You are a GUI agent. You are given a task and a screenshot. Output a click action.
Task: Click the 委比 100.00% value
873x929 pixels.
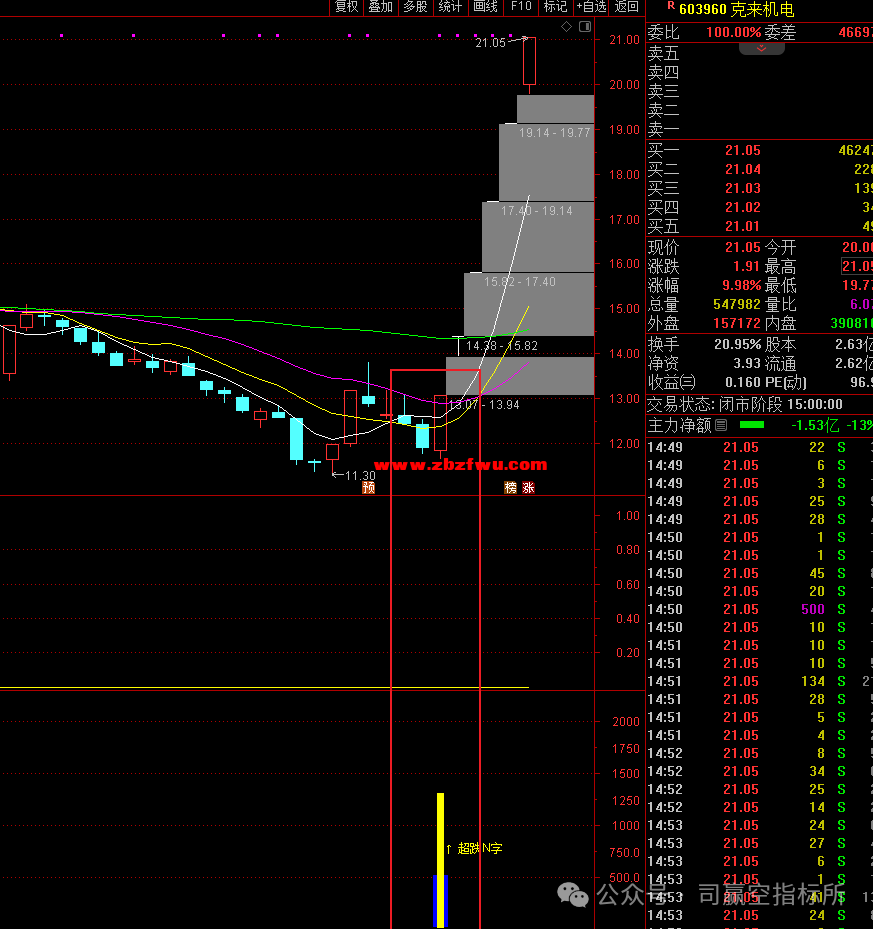coord(733,32)
